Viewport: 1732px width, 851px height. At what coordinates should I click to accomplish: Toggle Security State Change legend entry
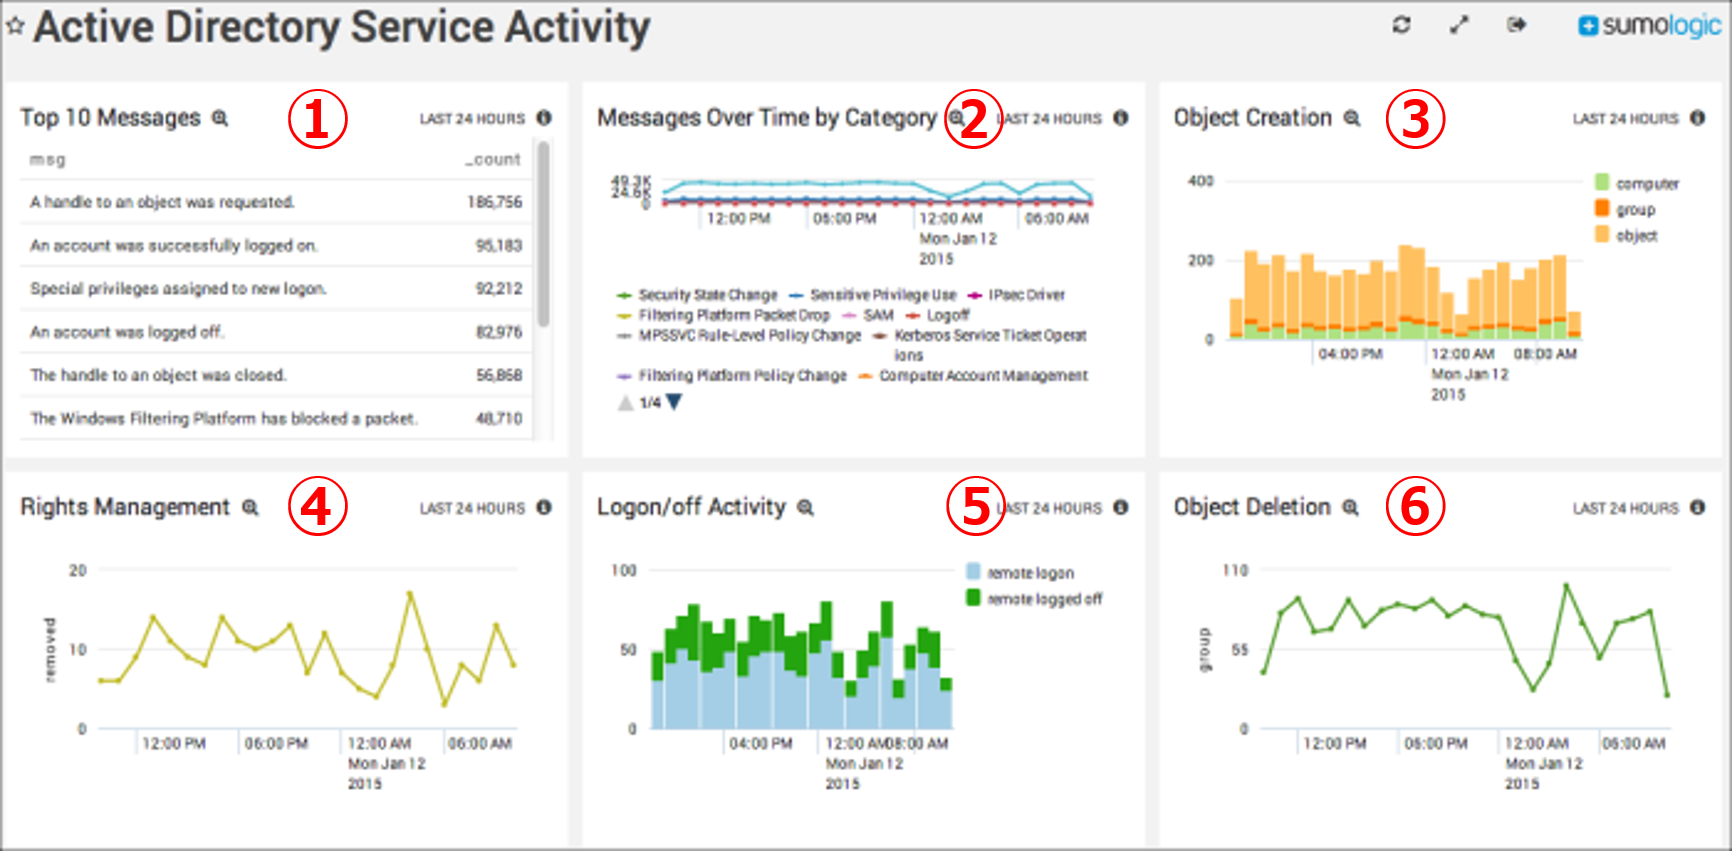click(x=697, y=295)
